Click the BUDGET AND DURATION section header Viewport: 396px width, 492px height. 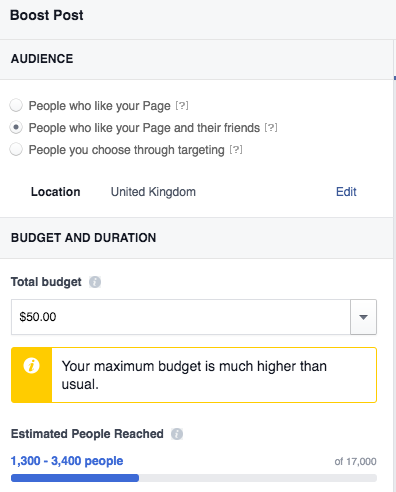pyautogui.click(x=83, y=238)
